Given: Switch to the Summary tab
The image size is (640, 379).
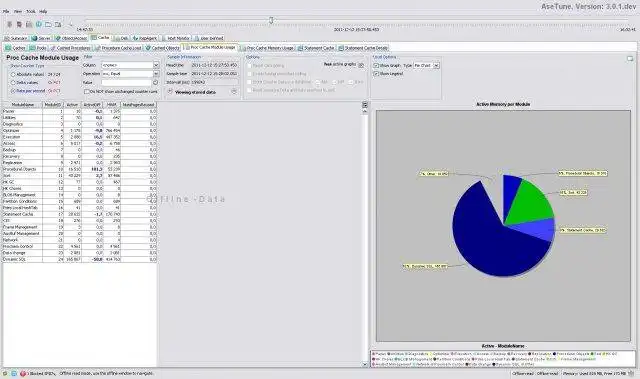Looking at the screenshot, I should tap(16, 38).
